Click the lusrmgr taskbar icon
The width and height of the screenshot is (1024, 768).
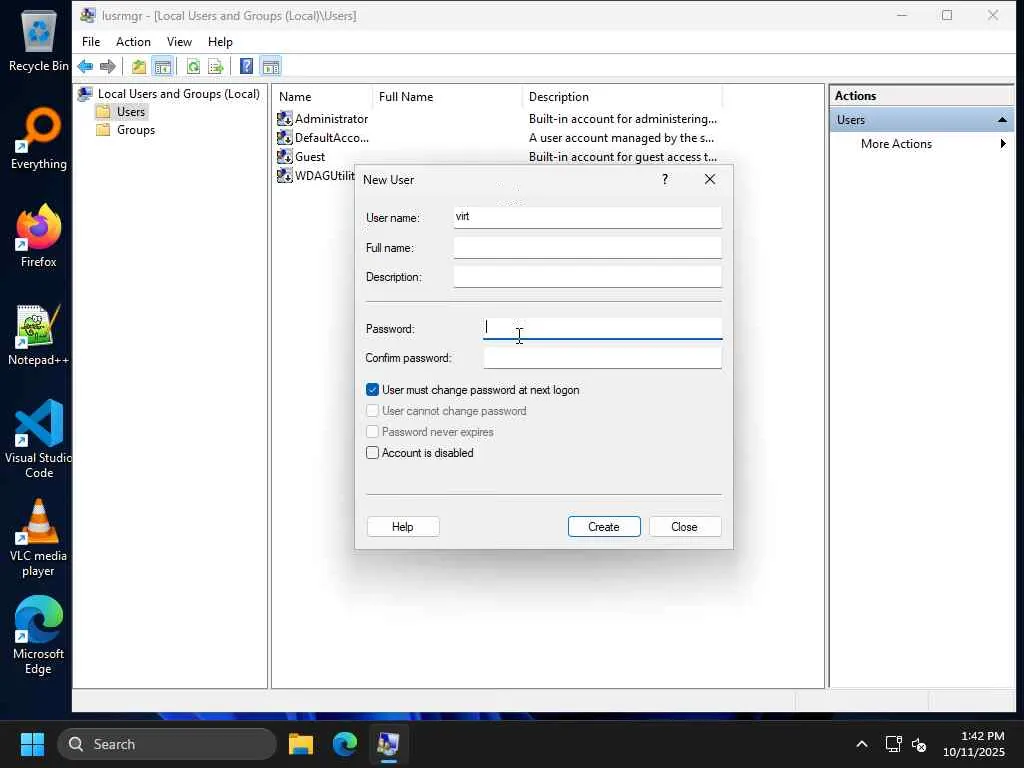389,744
